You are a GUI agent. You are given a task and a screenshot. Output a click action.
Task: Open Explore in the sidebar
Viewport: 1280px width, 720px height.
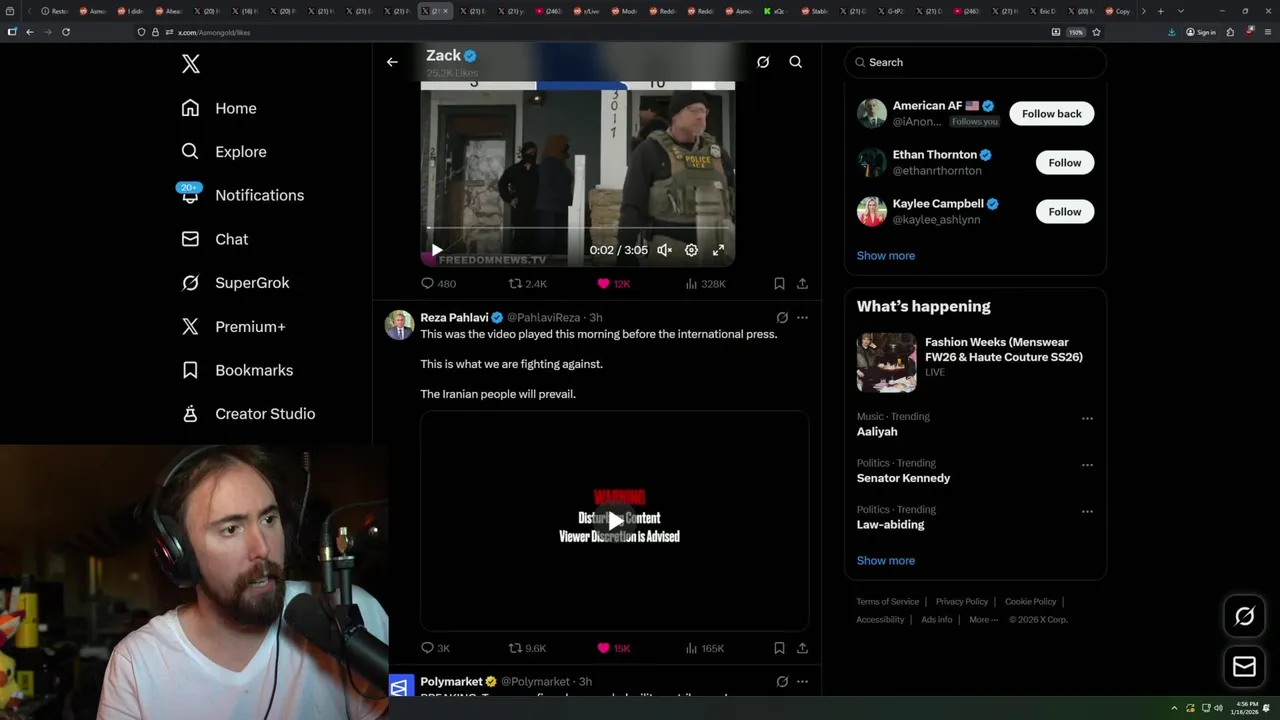[x=224, y=152]
